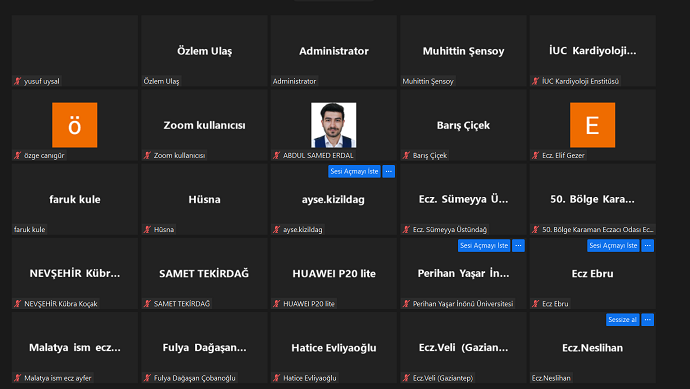Open more options menu for Ecz.Neslihan
Image resolution: width=690 pixels, height=389 pixels.
pos(647,320)
